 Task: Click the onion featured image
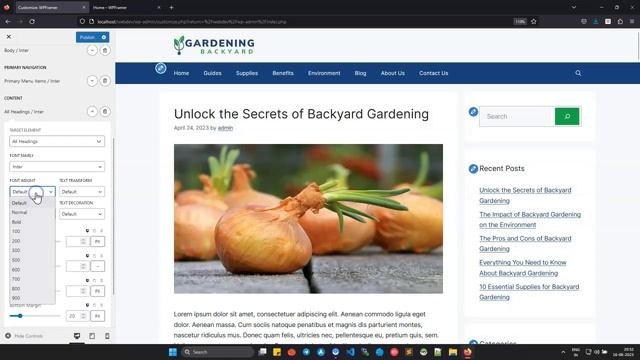point(308,219)
